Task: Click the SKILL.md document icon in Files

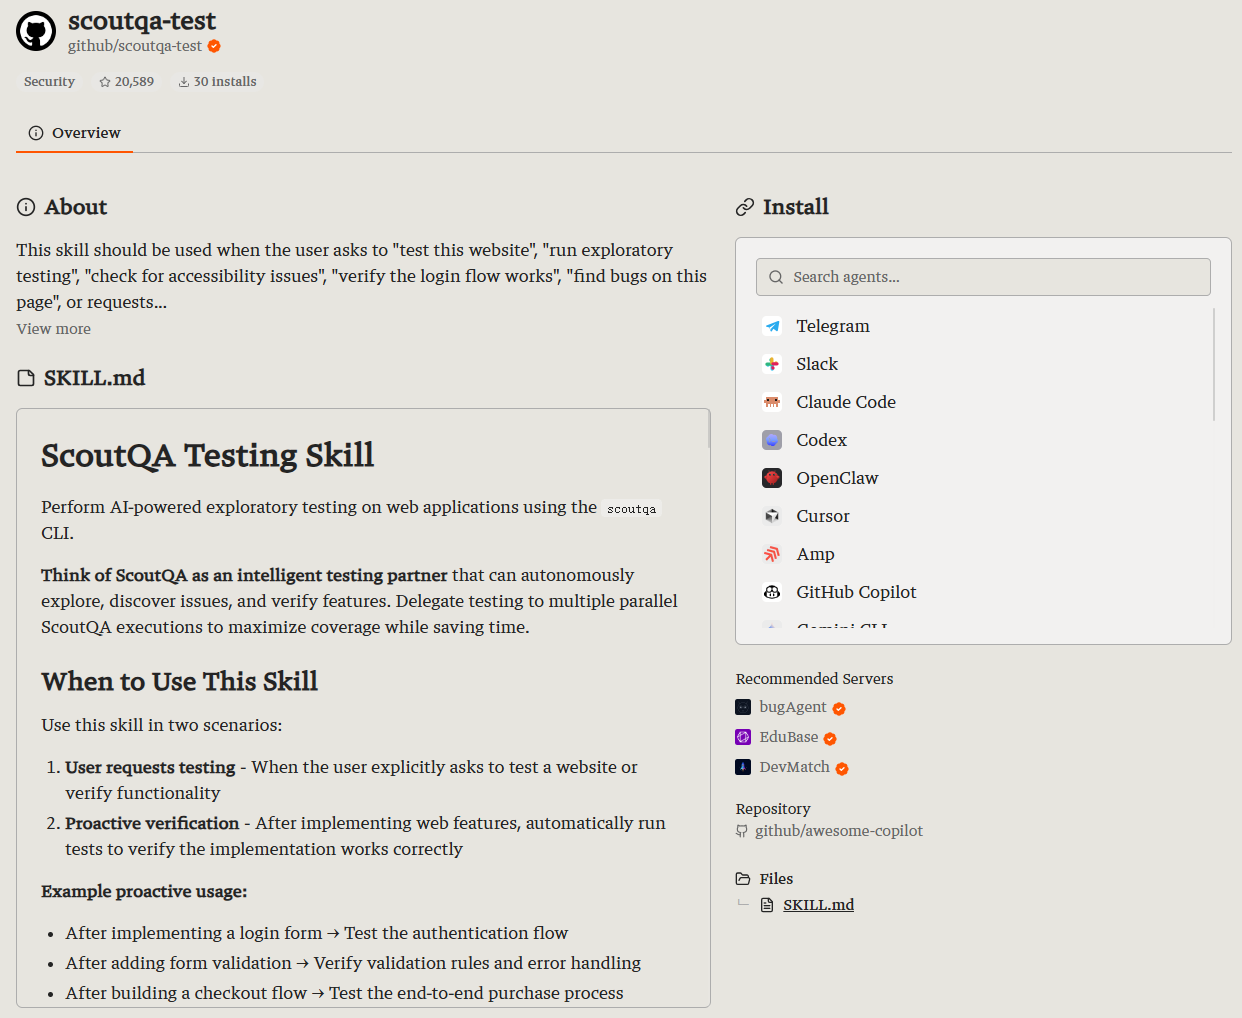Action: coord(767,905)
